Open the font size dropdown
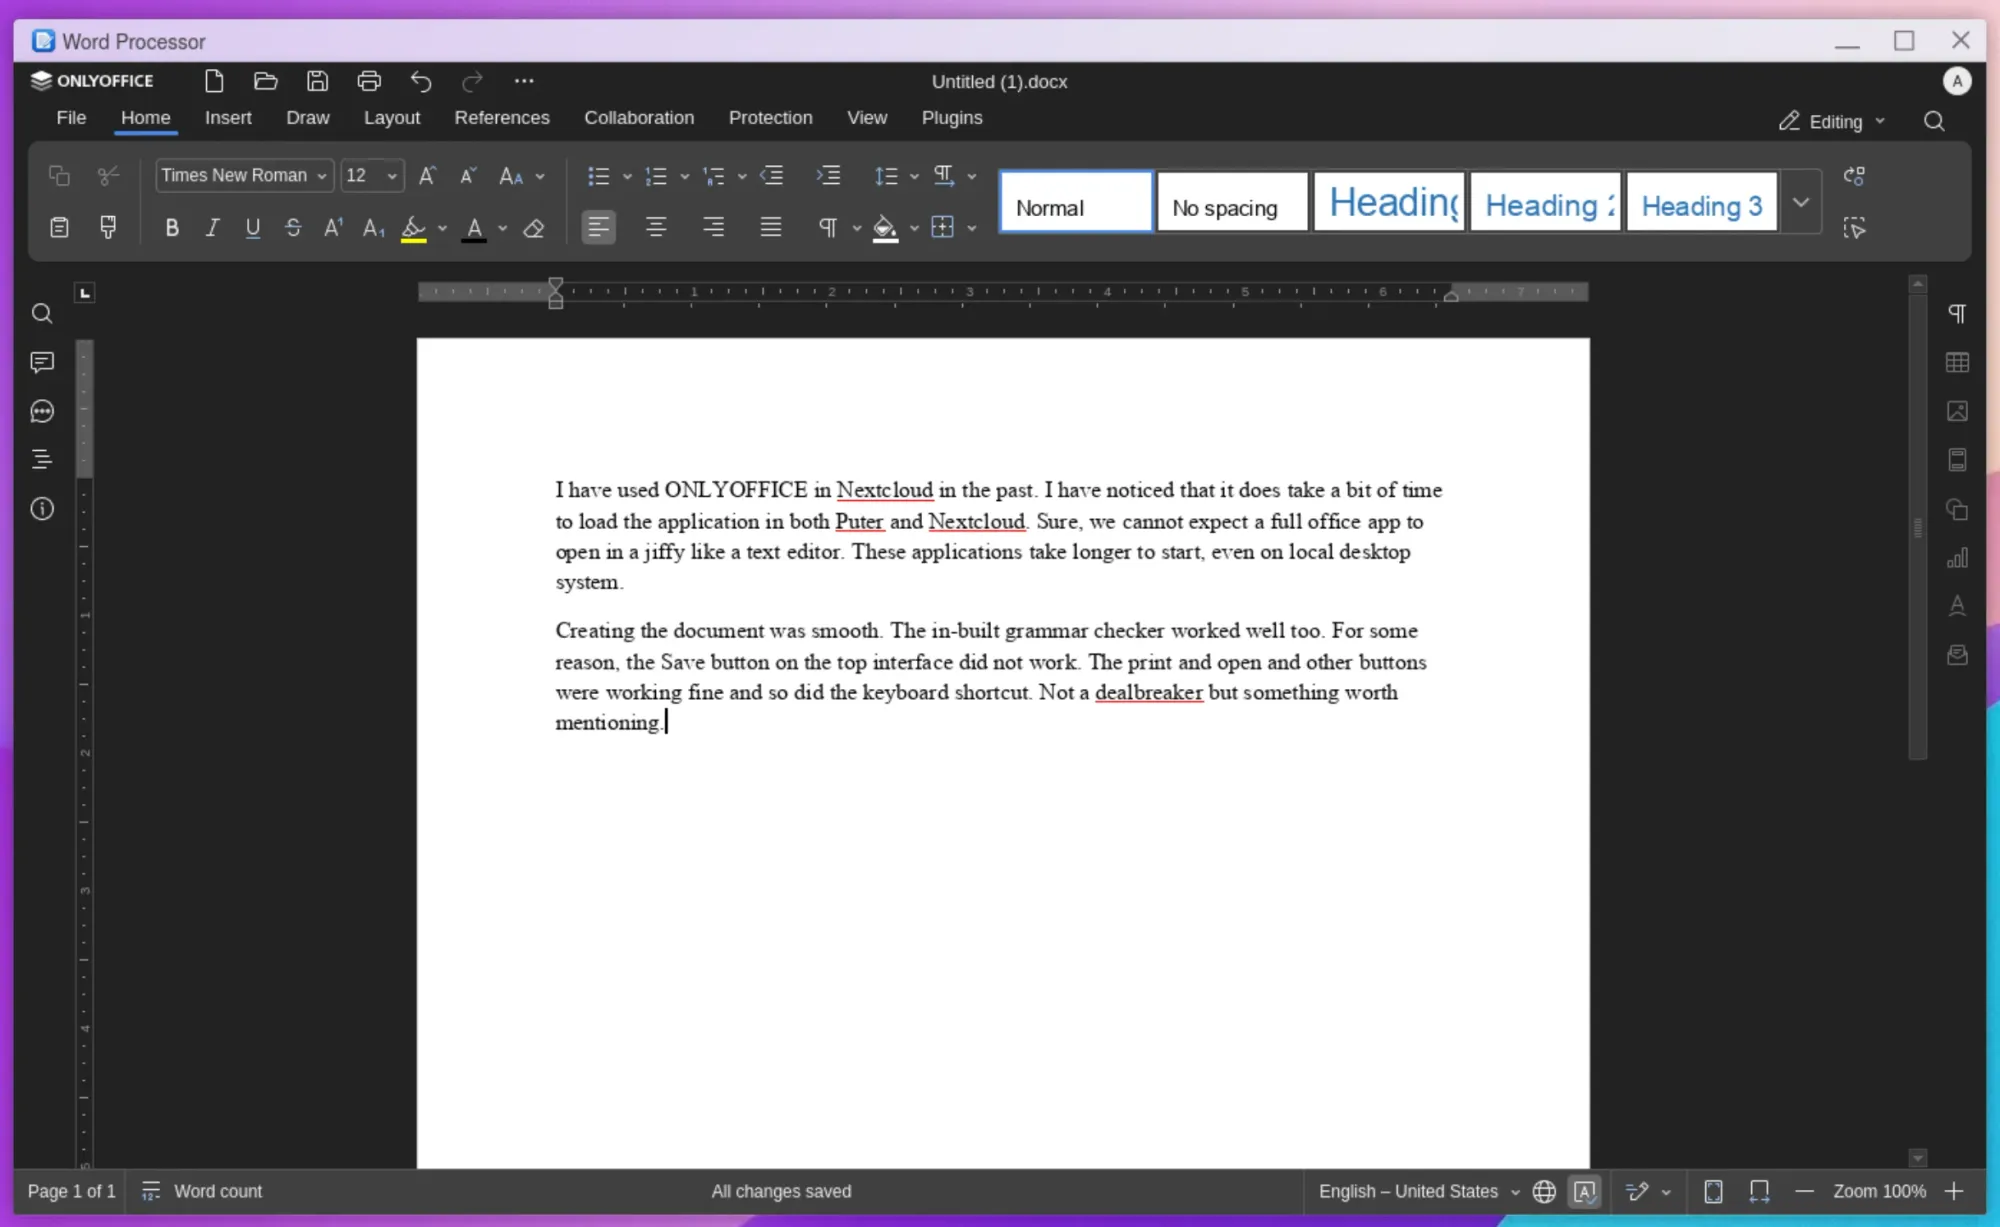This screenshot has width=2000, height=1227. [x=390, y=175]
